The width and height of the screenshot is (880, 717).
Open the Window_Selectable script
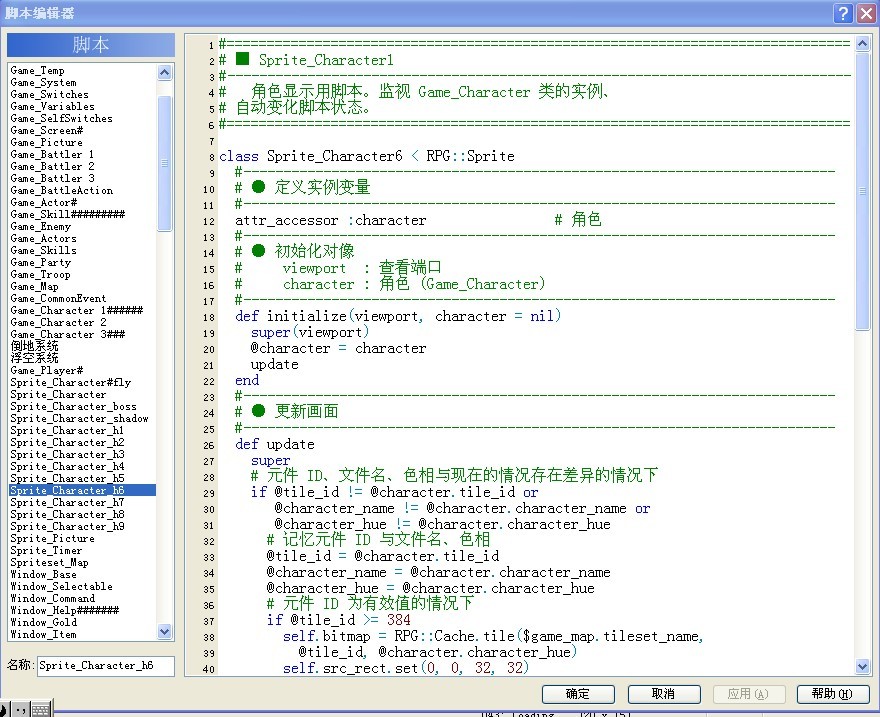(62, 586)
